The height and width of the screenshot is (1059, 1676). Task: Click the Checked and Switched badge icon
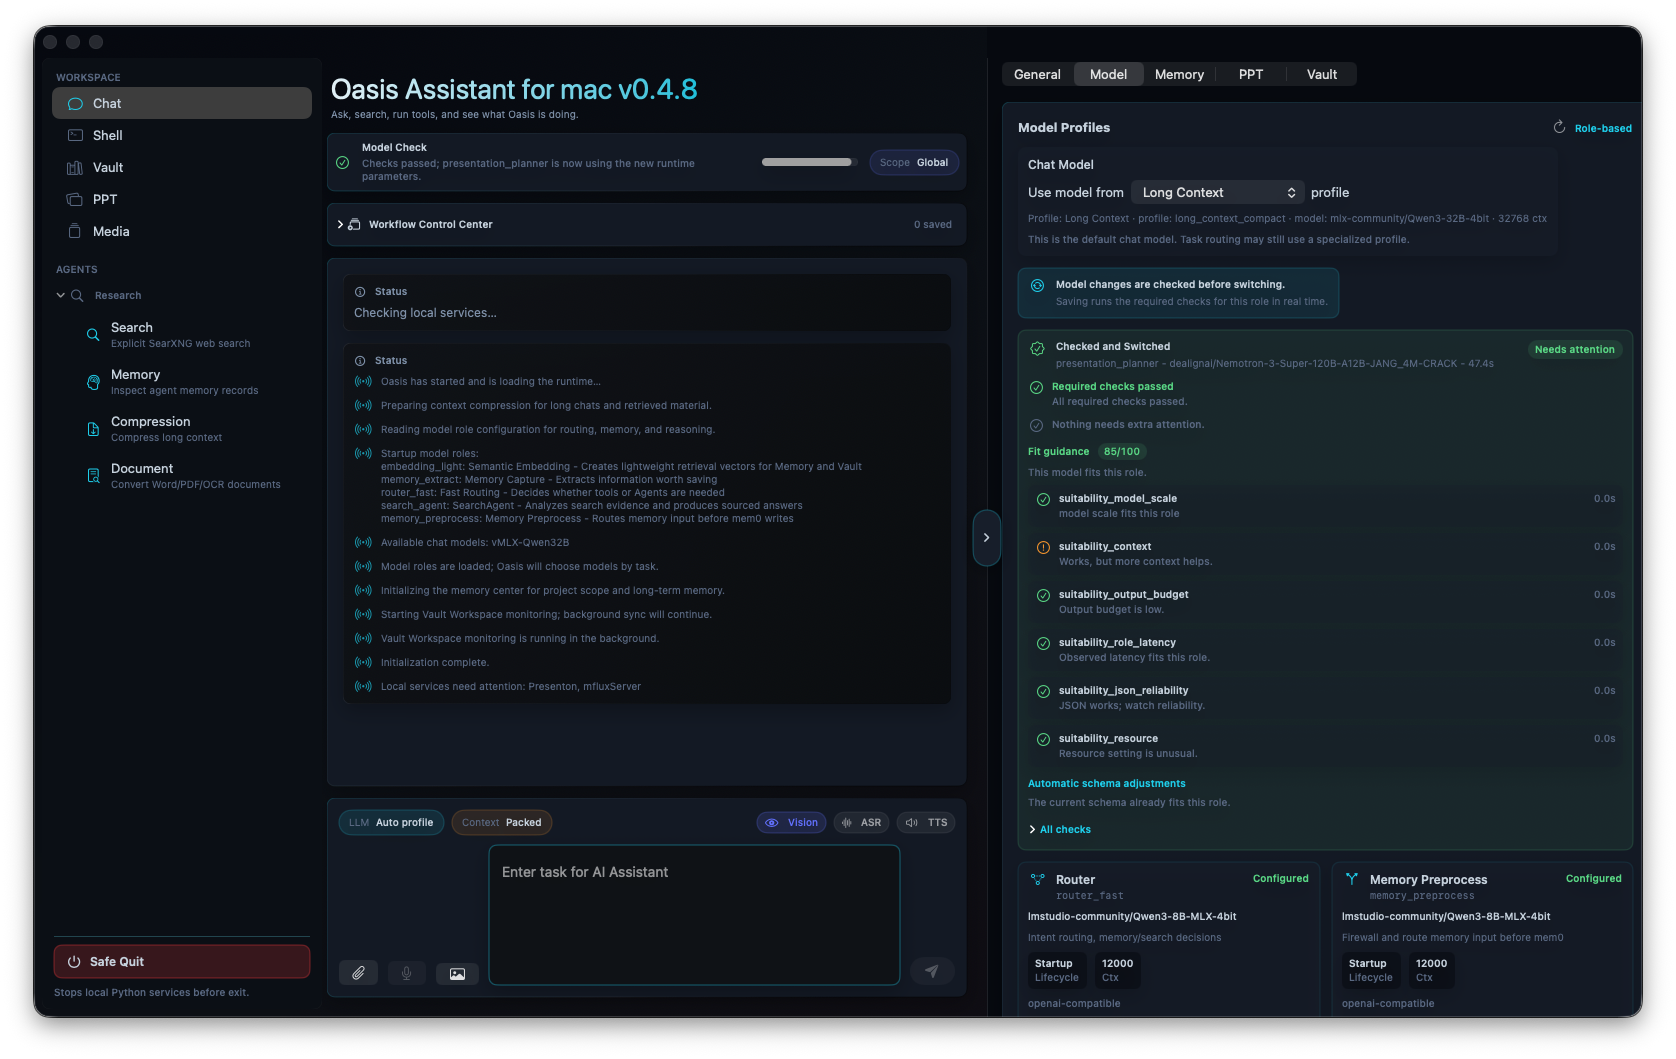(1037, 348)
